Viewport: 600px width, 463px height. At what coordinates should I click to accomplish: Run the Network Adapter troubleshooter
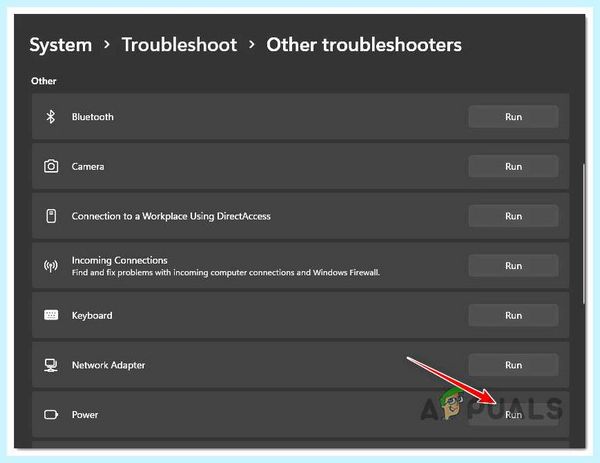click(x=513, y=365)
